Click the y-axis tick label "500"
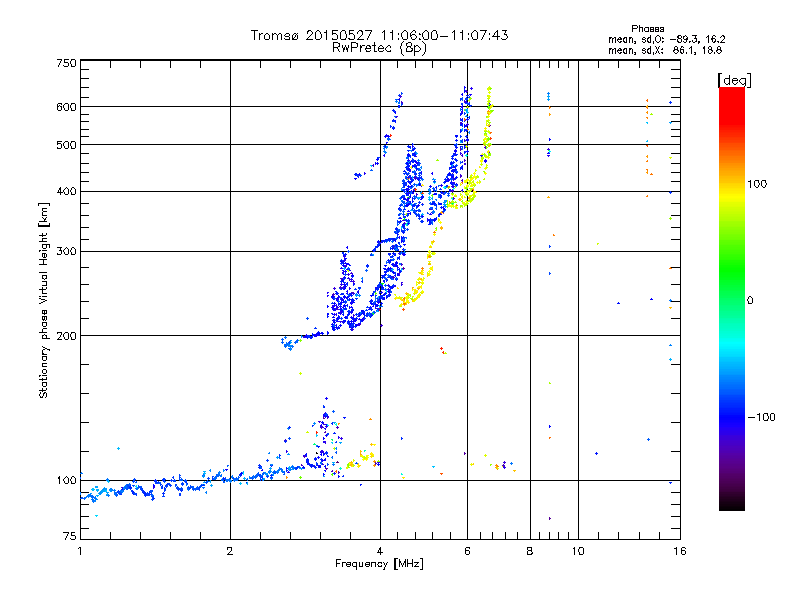 (66, 145)
